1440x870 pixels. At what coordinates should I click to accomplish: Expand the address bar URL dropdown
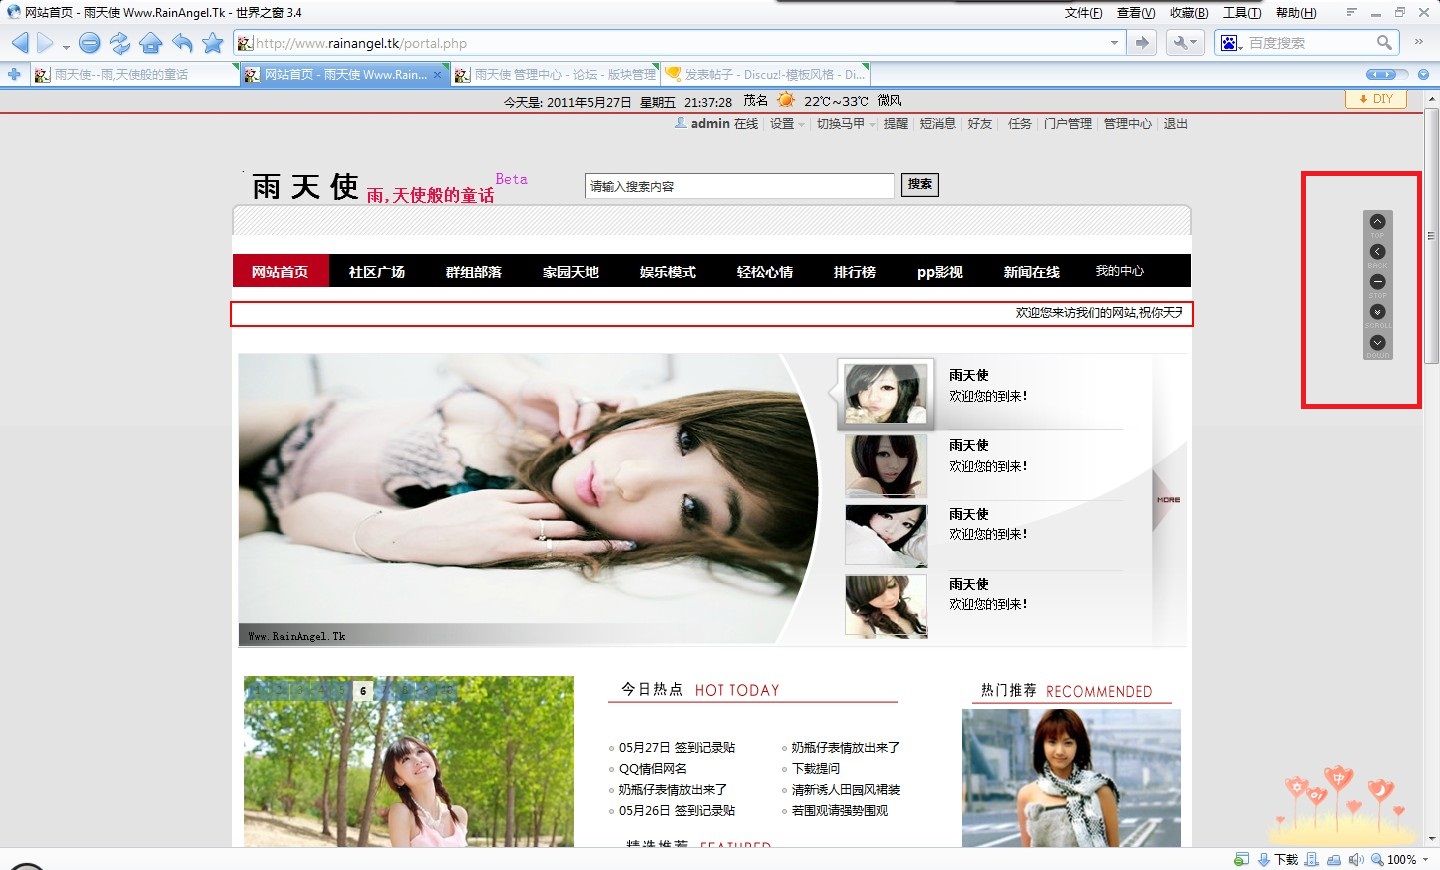tap(1114, 43)
